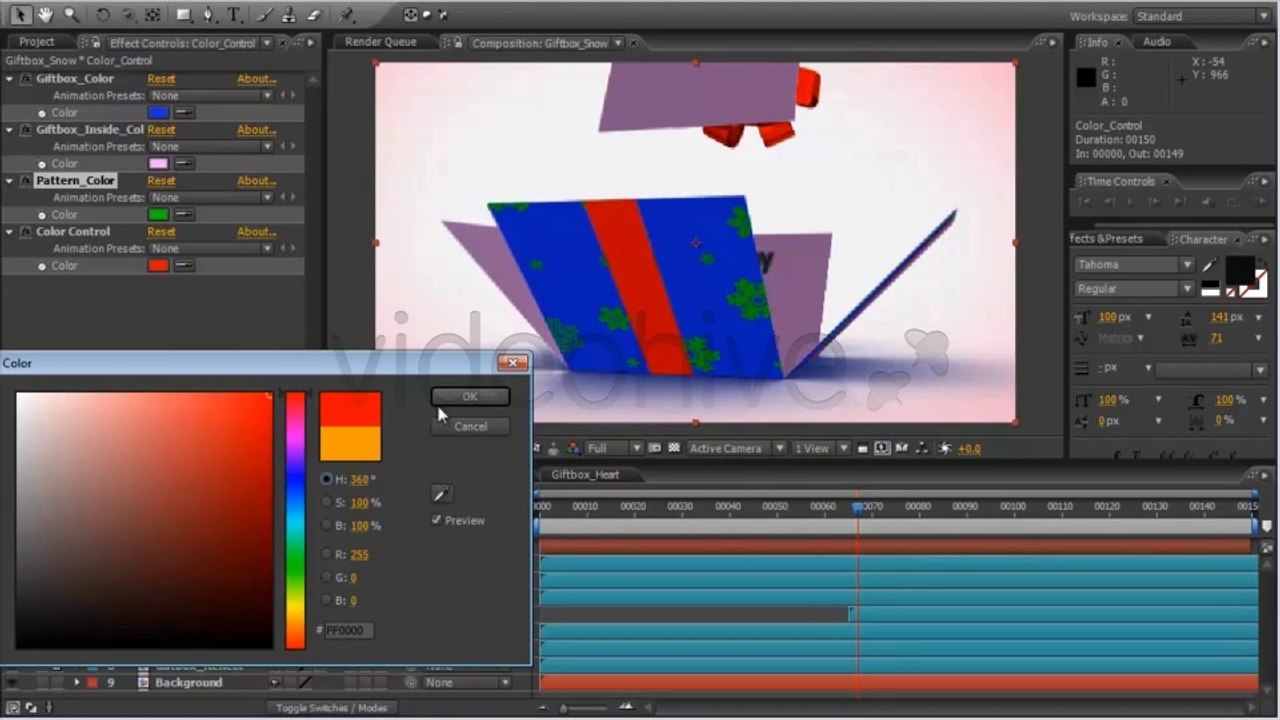The image size is (1280, 720).
Task: Open Giftbox_Color Animation Presets dropdown
Action: point(211,96)
